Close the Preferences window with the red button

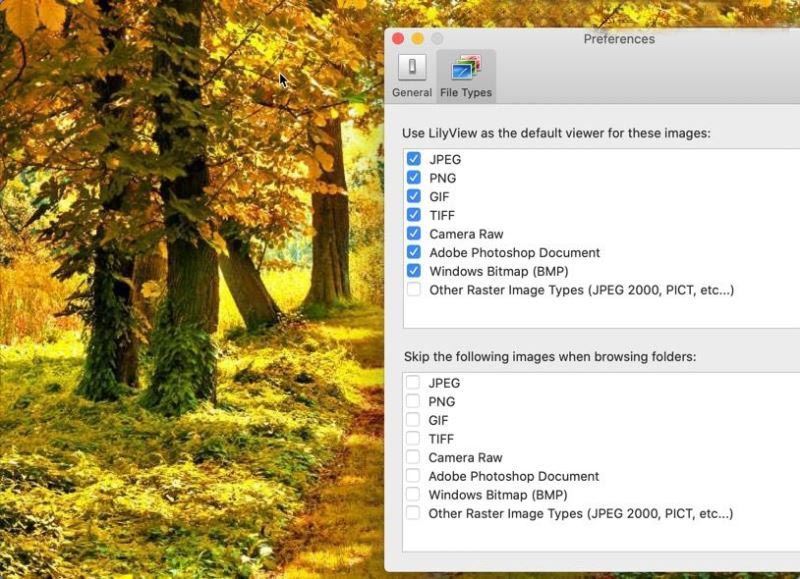point(398,39)
